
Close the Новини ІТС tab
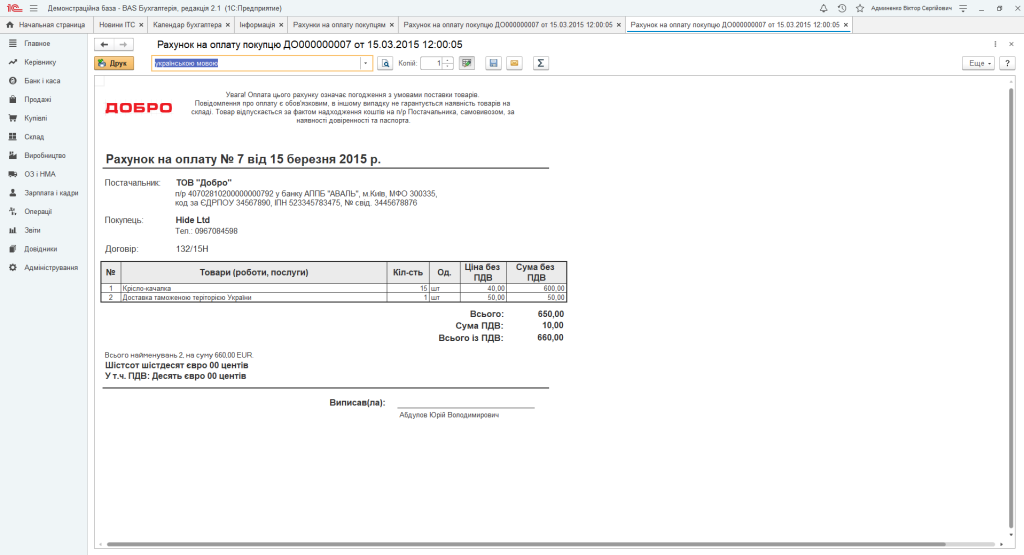click(141, 25)
